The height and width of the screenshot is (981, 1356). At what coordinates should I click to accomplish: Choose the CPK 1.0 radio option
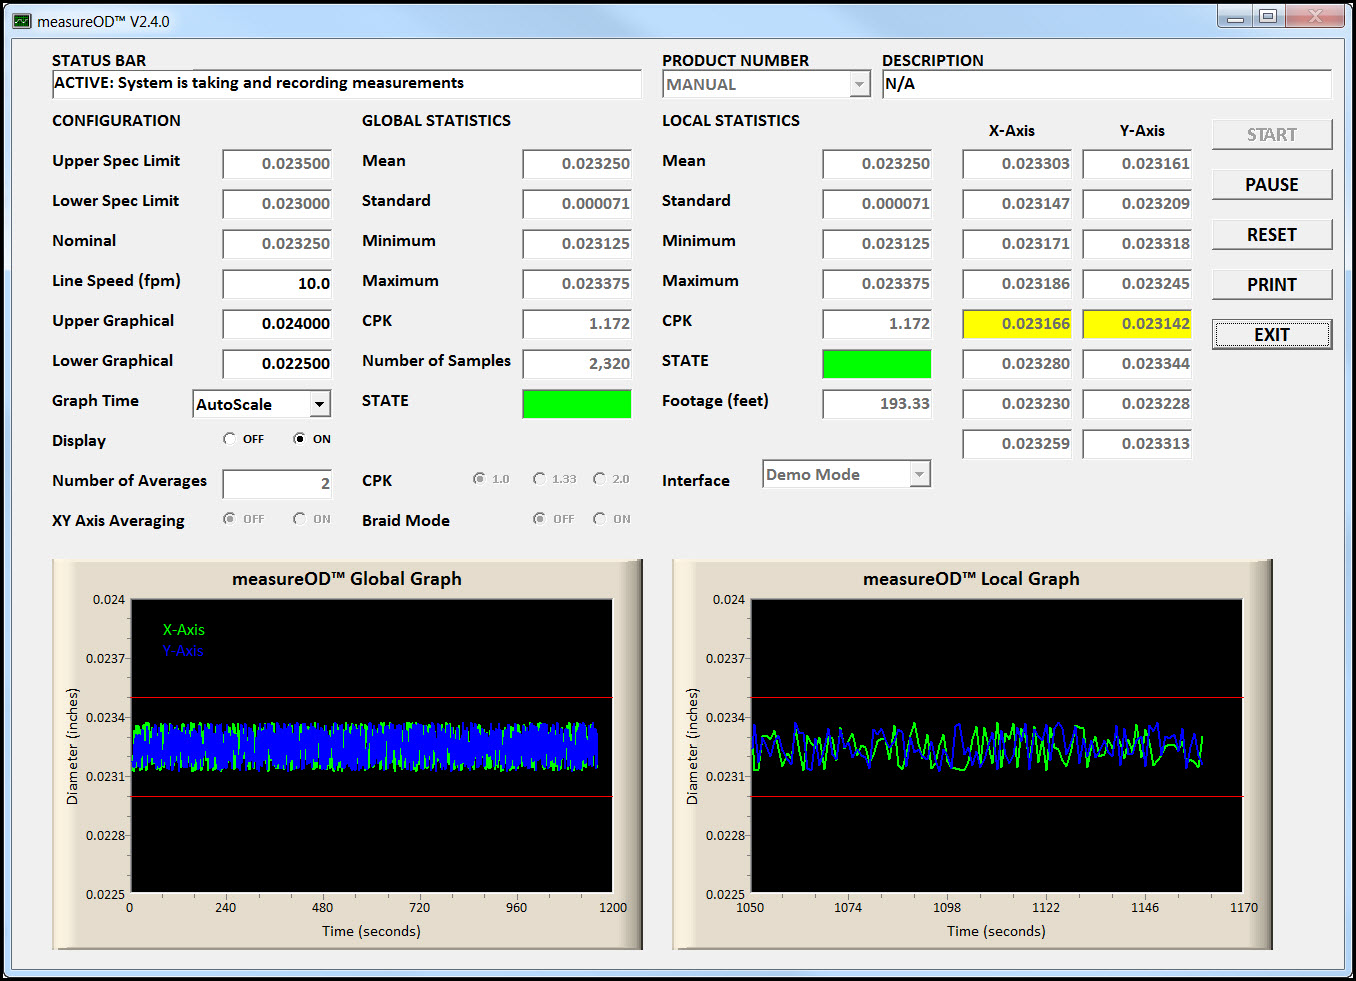(x=479, y=479)
